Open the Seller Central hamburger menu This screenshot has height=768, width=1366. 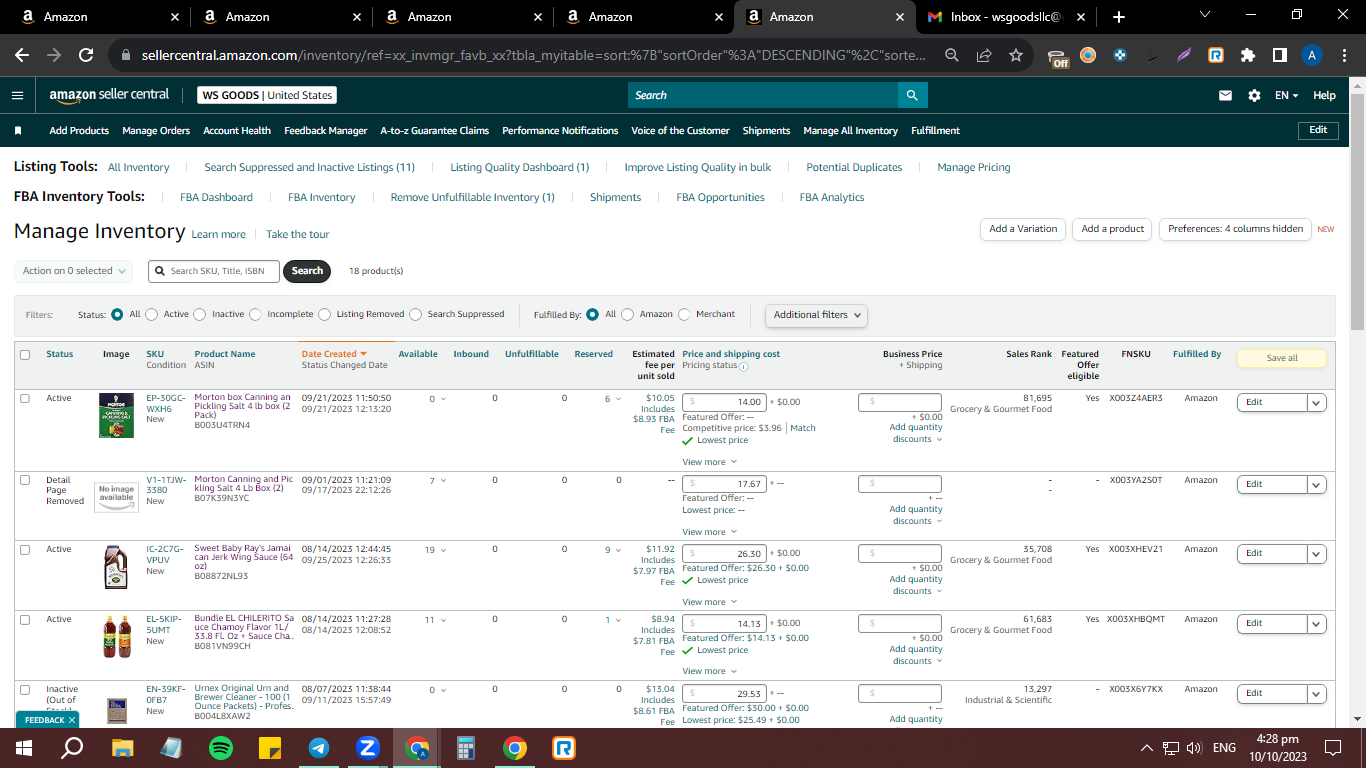[x=17, y=95]
